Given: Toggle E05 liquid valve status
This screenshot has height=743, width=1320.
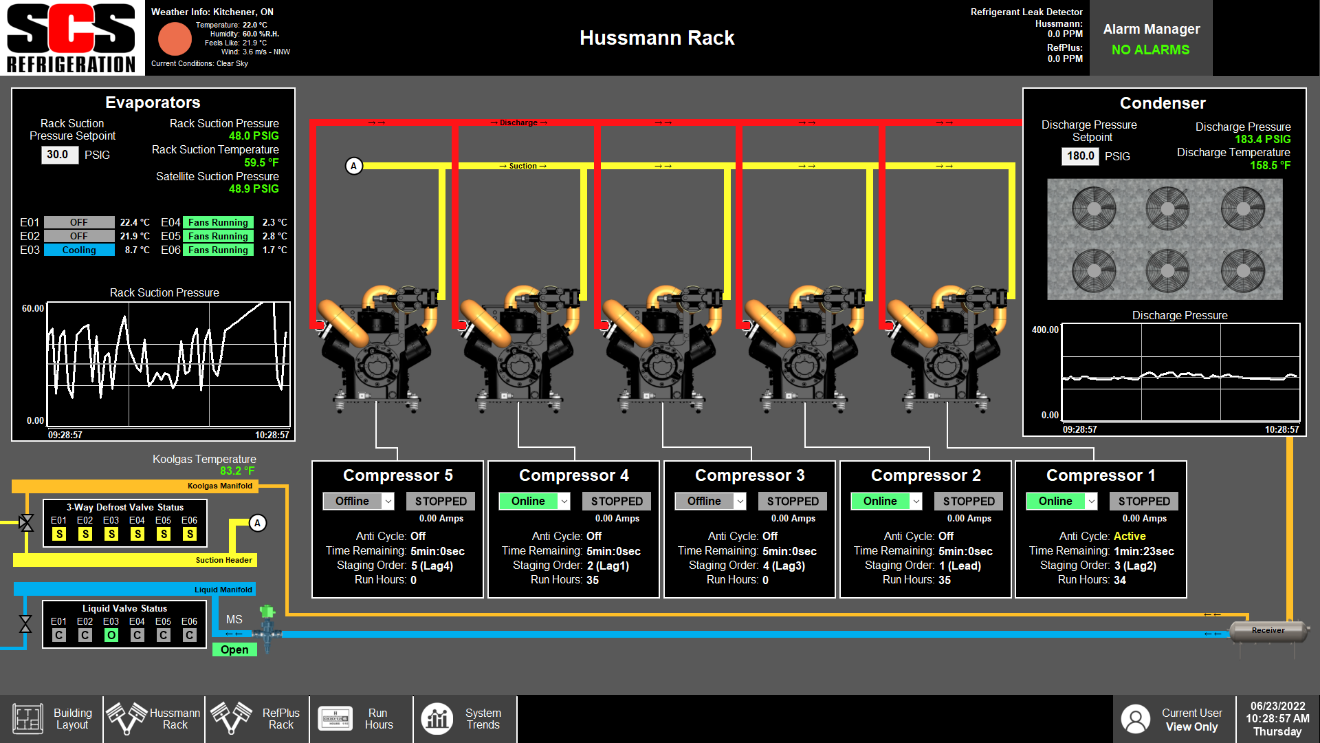Looking at the screenshot, I should click(163, 635).
